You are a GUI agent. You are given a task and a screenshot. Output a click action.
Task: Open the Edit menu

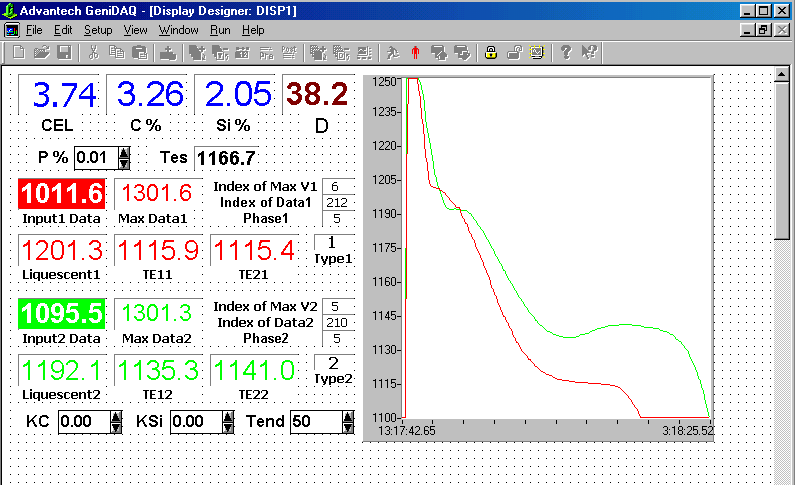63,30
